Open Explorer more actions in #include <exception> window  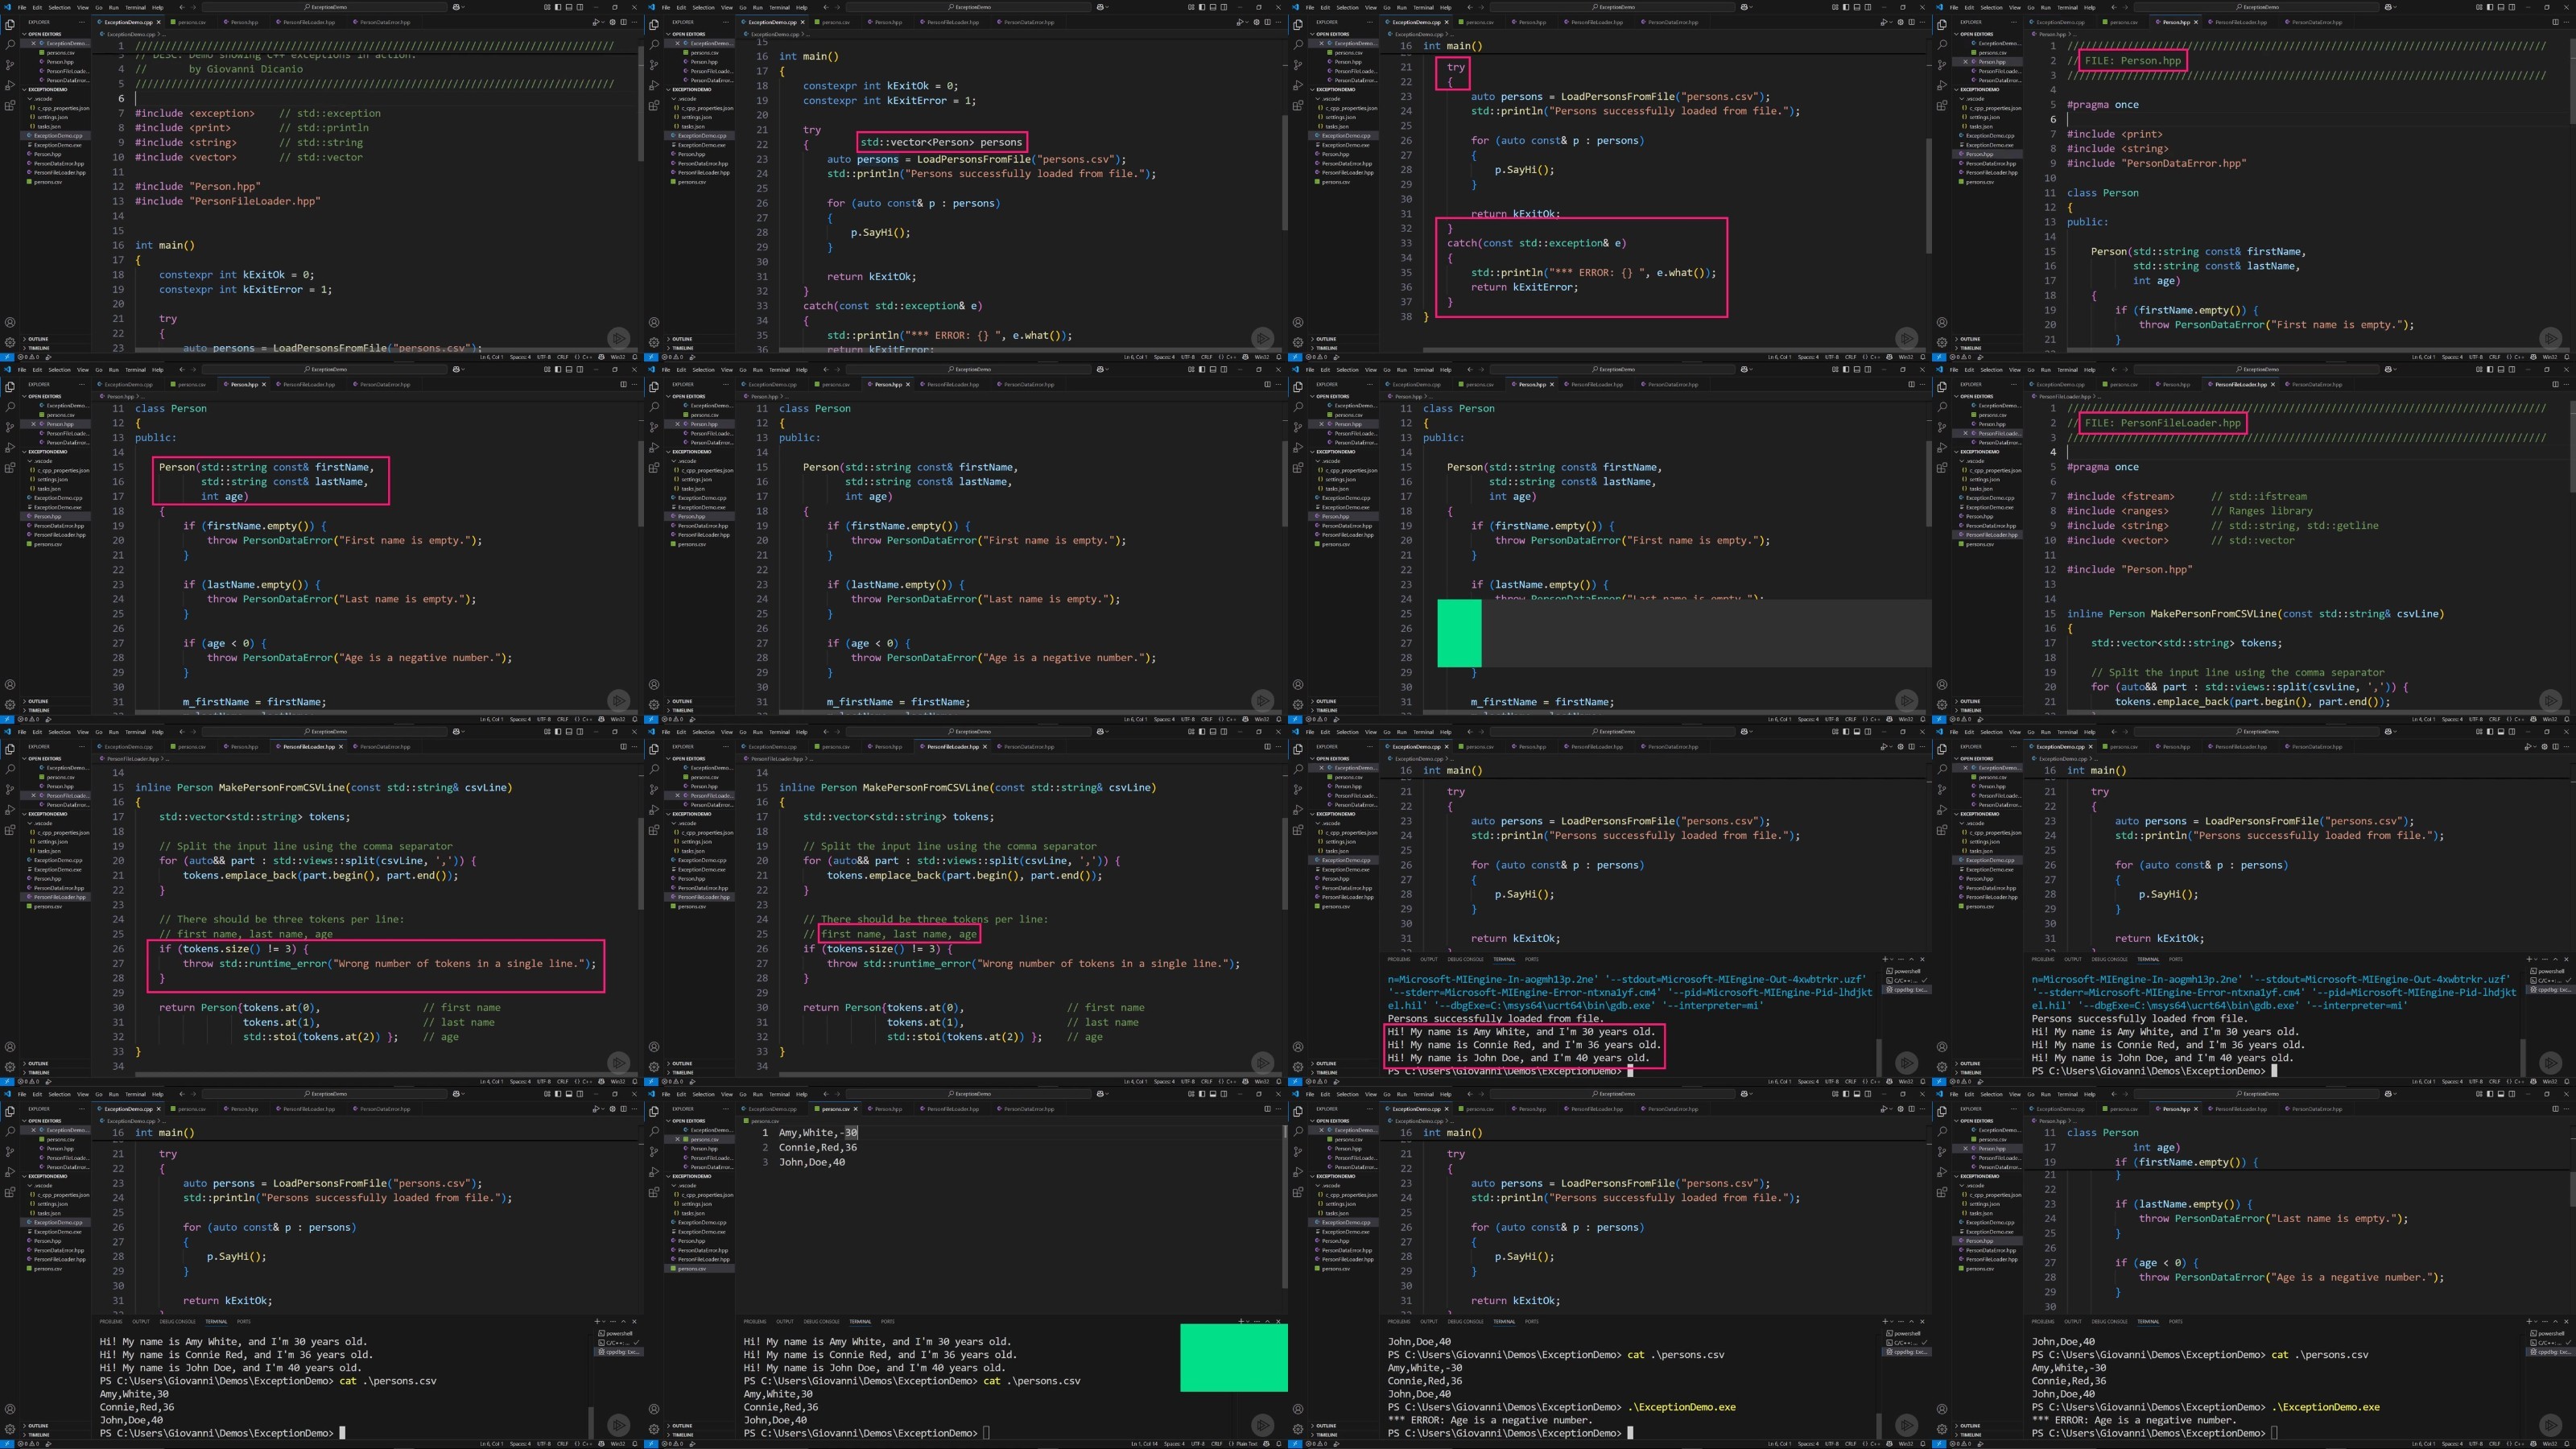(82, 22)
